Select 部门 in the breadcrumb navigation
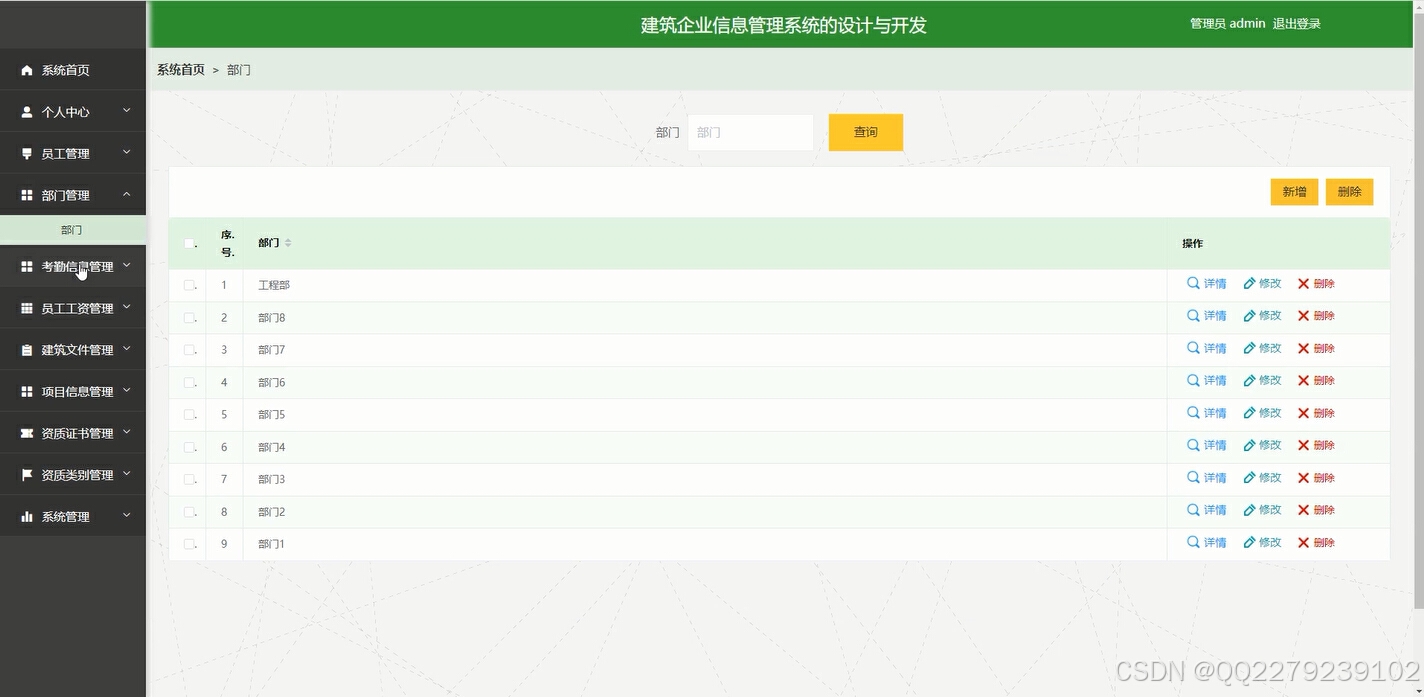This screenshot has width=1424, height=697. pos(238,69)
